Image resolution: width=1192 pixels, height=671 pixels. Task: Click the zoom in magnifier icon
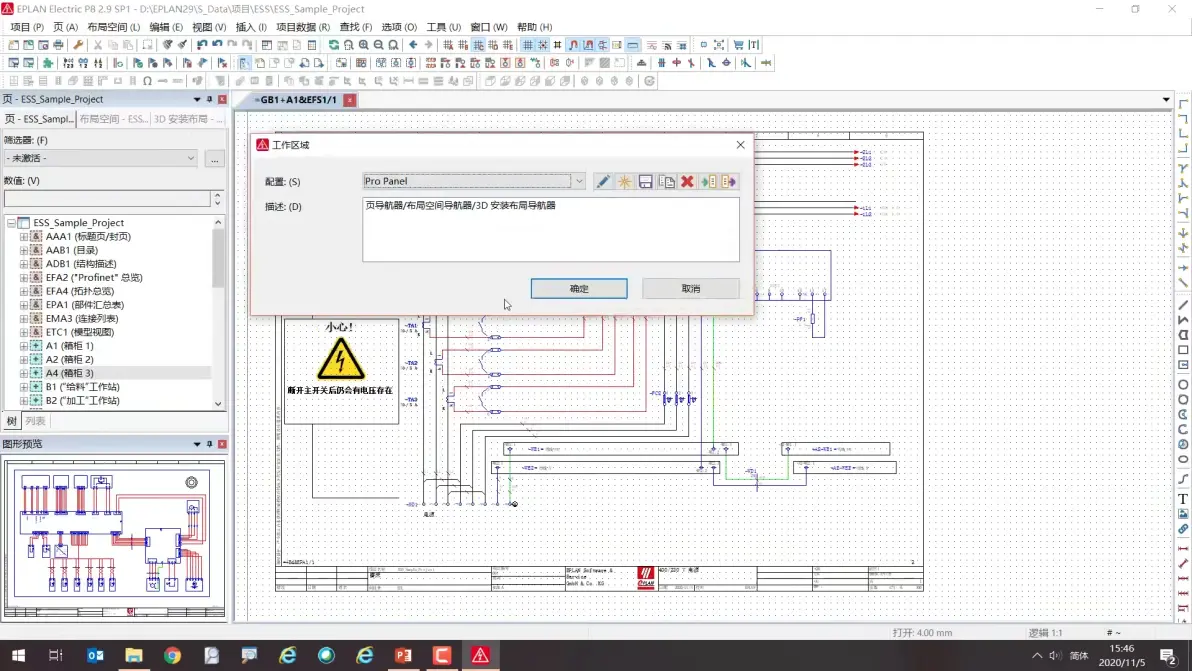363,45
